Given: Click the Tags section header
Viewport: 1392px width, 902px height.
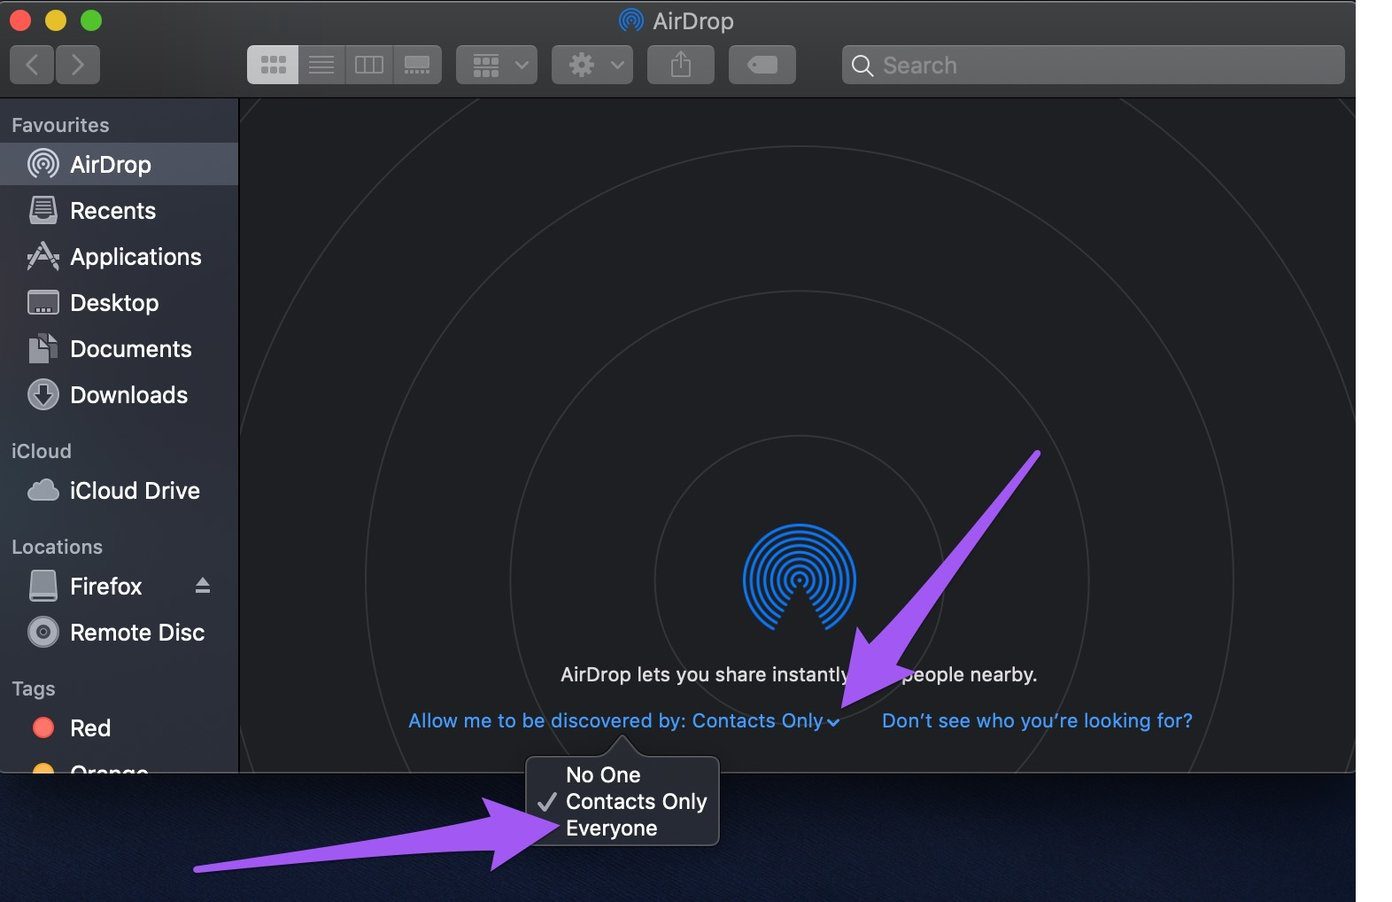Looking at the screenshot, I should pos(33,689).
